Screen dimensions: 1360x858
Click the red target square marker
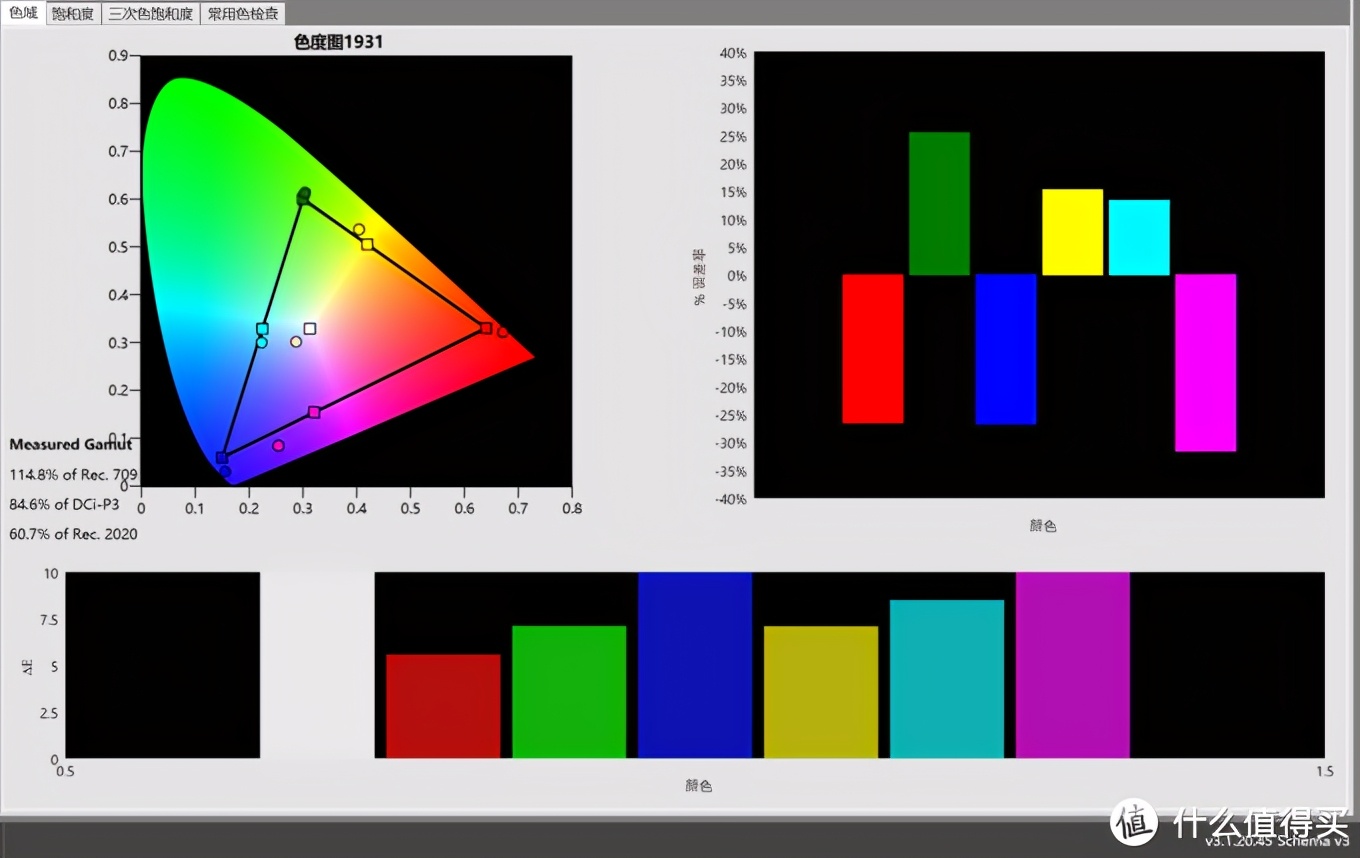tap(486, 328)
